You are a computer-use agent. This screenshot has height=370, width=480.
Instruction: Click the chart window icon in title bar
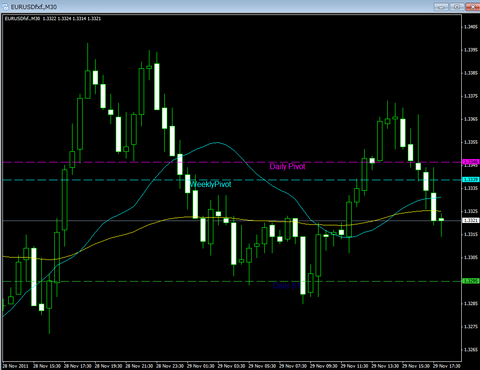tap(5, 6)
